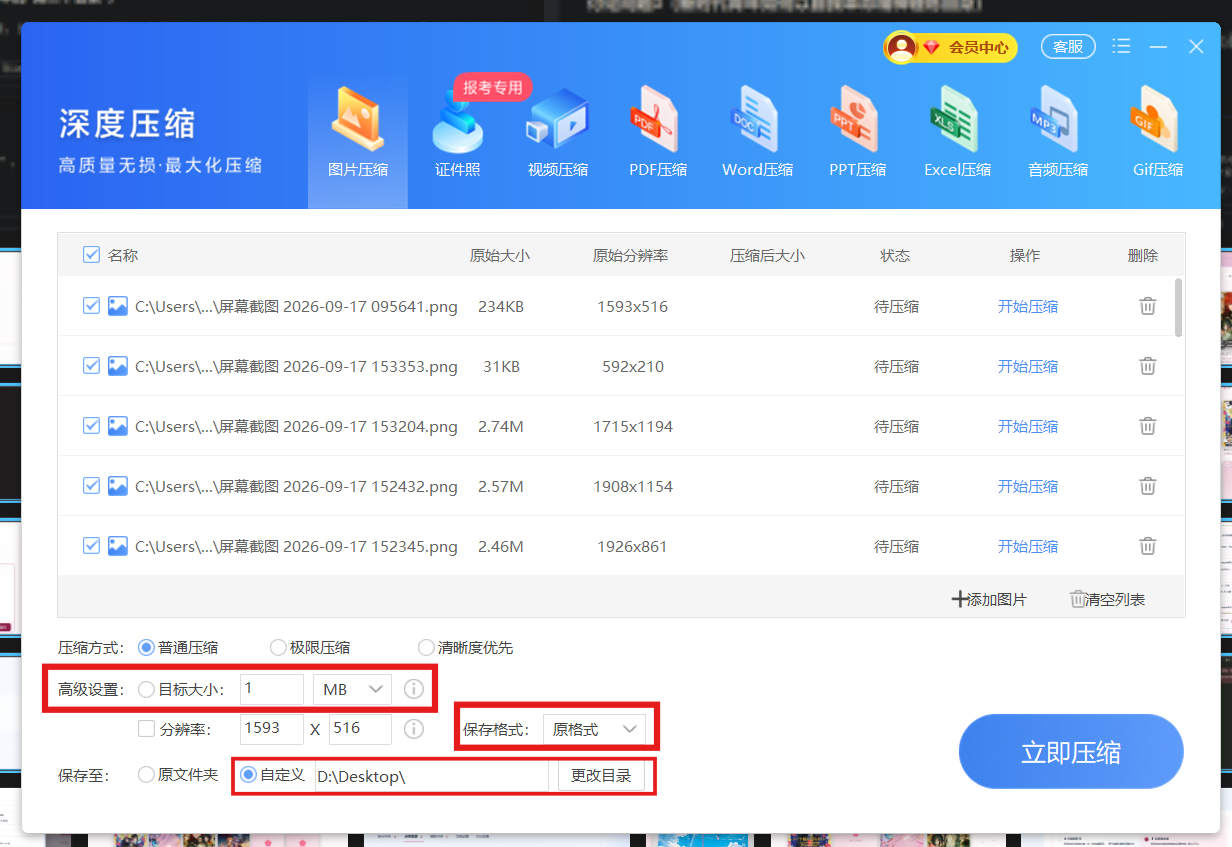Click the user avatar icon

coord(901,47)
